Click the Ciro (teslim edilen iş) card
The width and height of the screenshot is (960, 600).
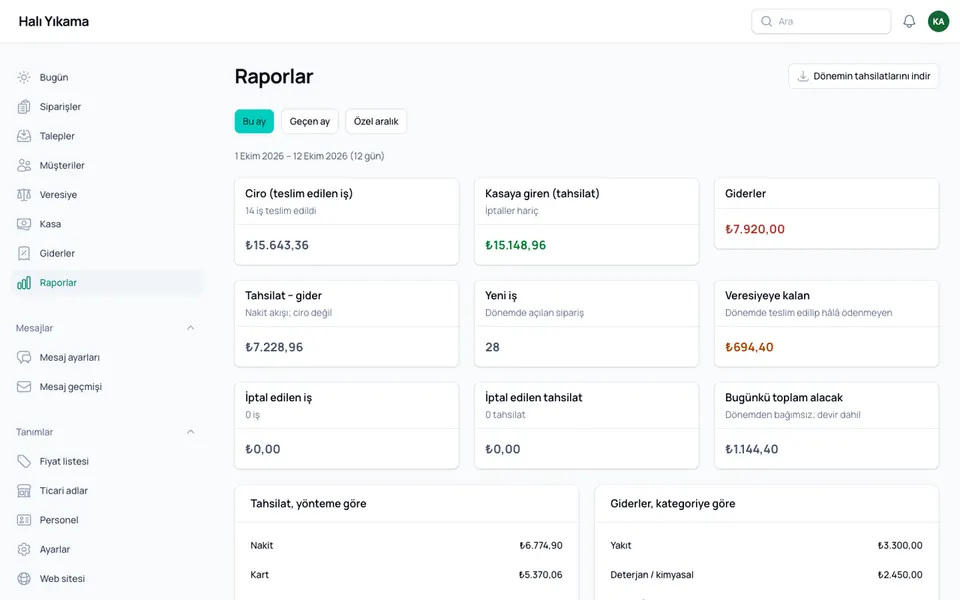pyautogui.click(x=347, y=222)
